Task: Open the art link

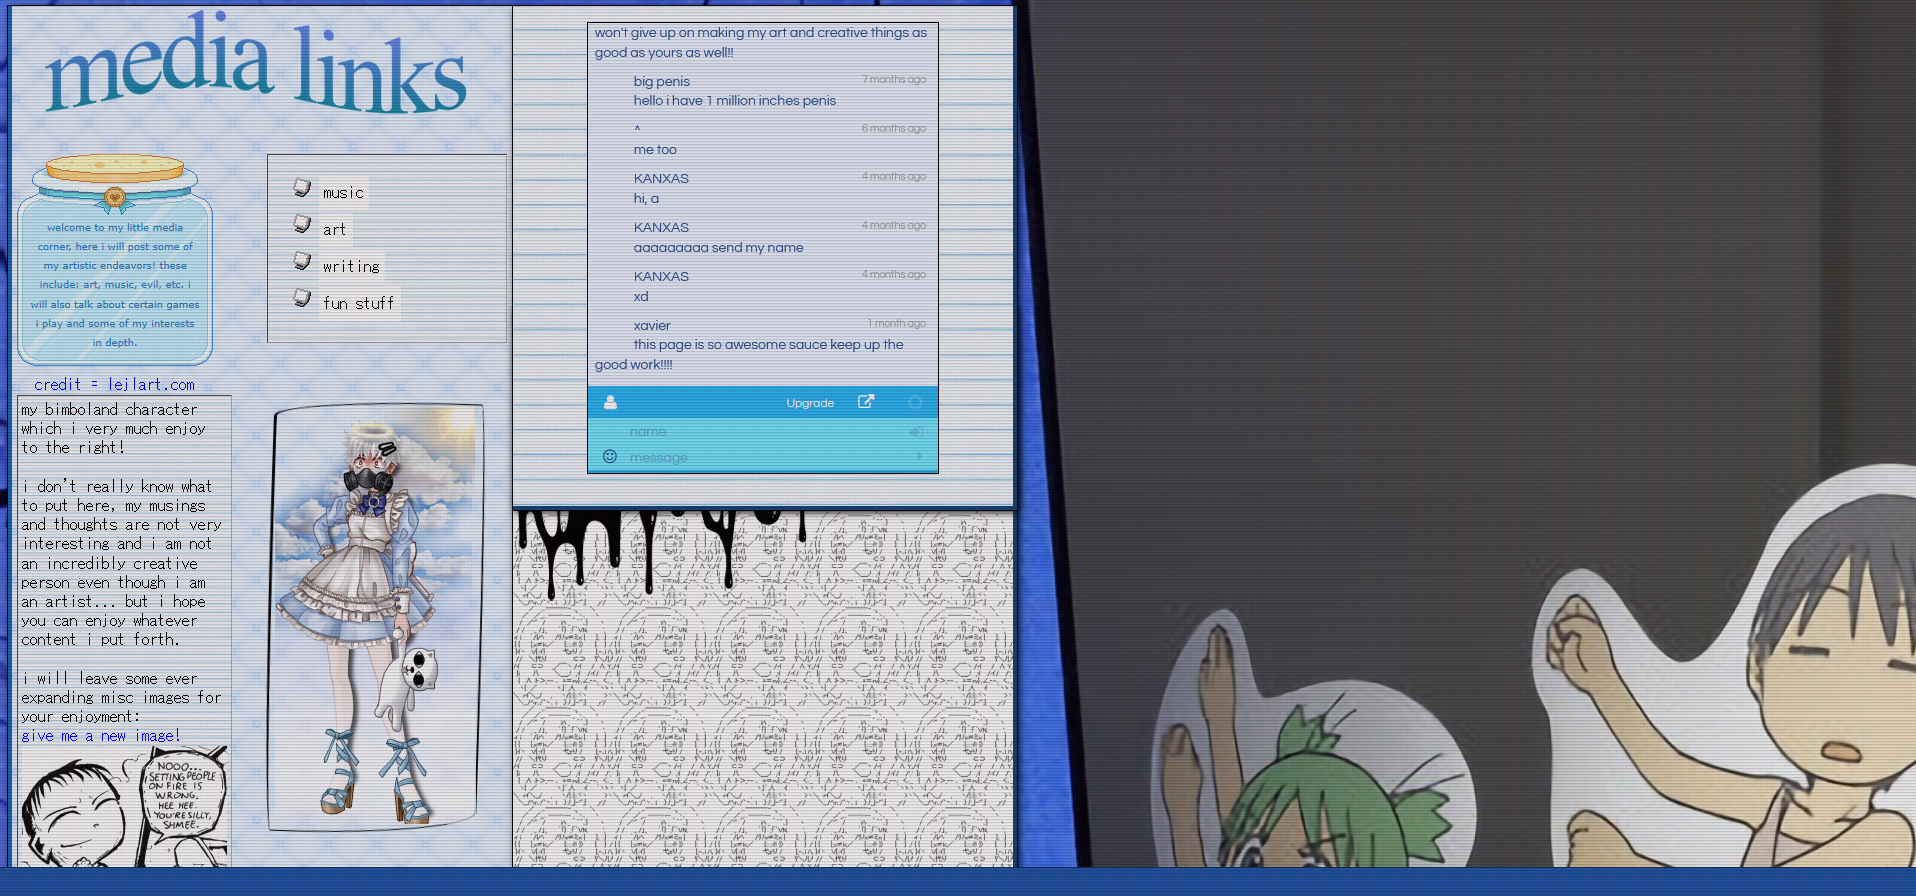Action: tap(334, 230)
